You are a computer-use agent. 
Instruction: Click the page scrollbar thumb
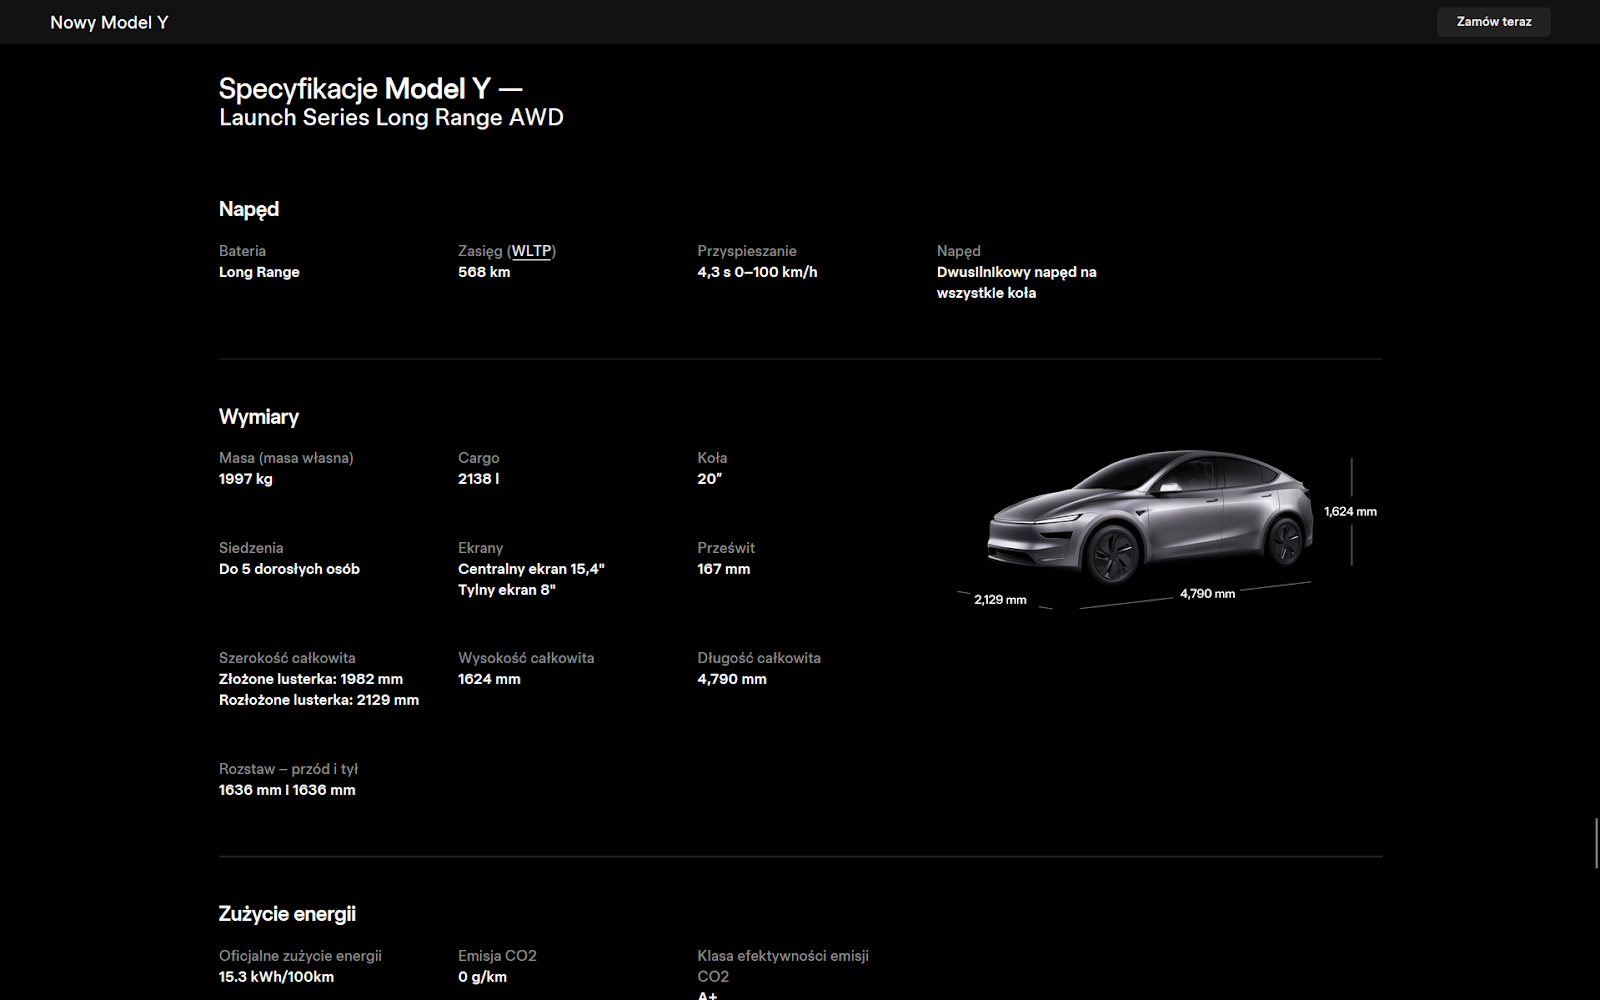coord(1596,842)
